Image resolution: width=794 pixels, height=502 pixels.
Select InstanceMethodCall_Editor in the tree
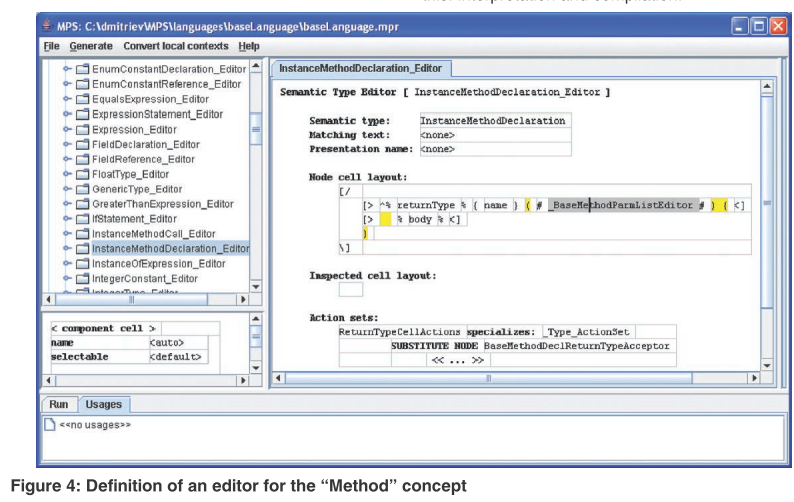pos(153,234)
